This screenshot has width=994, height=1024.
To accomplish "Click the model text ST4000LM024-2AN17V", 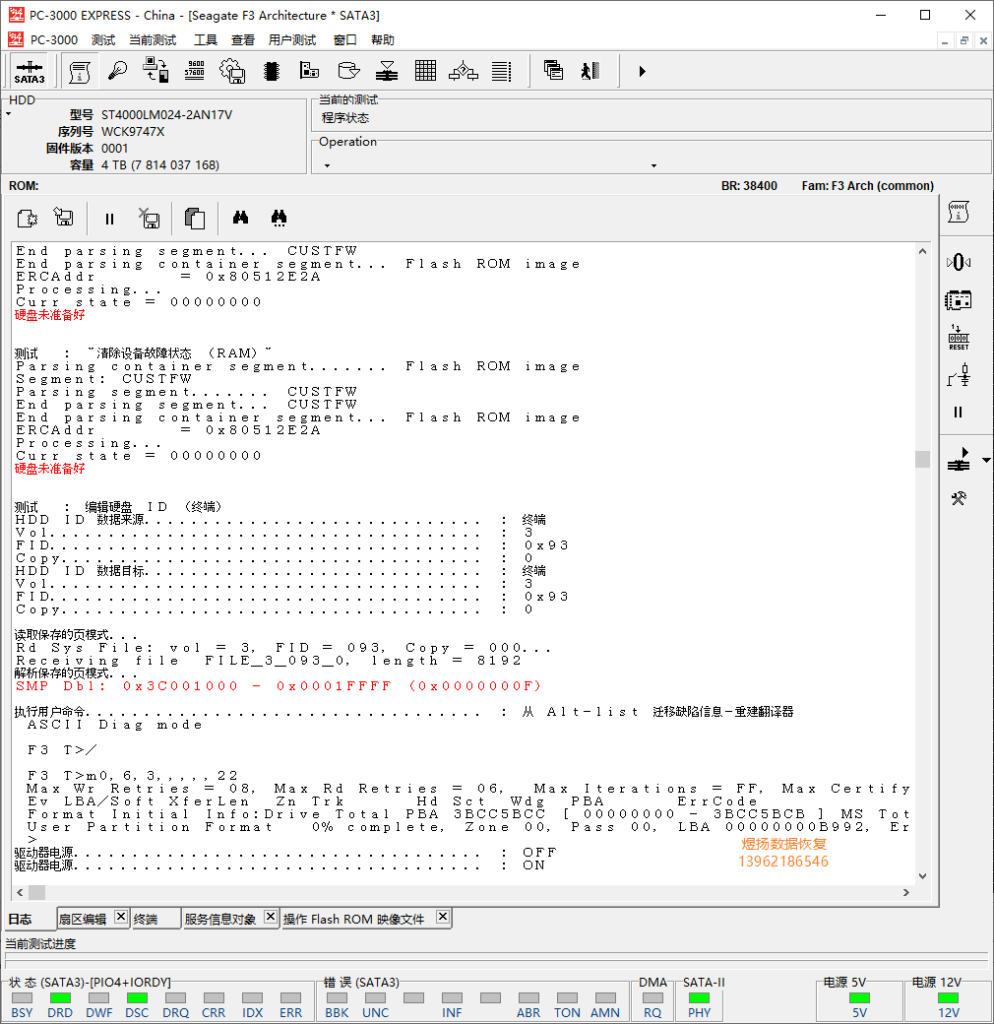I will tap(167, 115).
